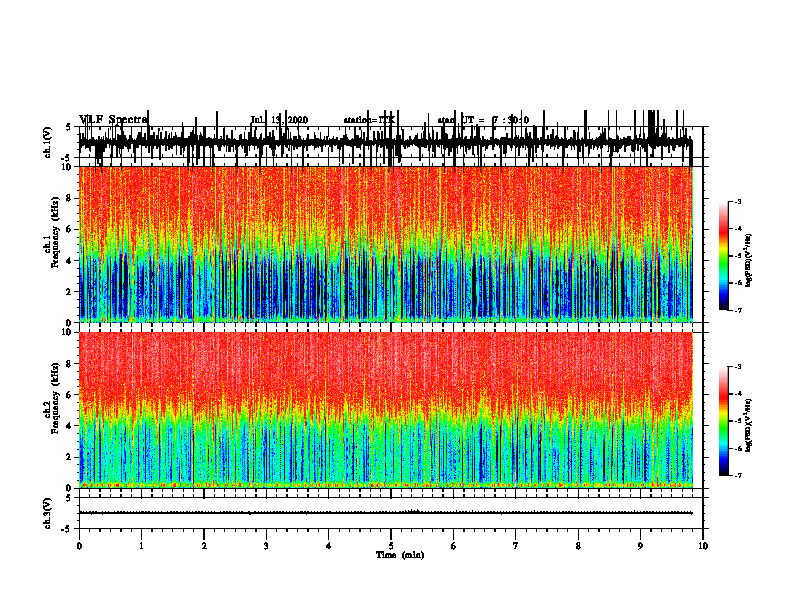792x612 pixels.
Task: Click the '2' kHz tick on ch.2 frequency axis
Action: click(x=70, y=457)
